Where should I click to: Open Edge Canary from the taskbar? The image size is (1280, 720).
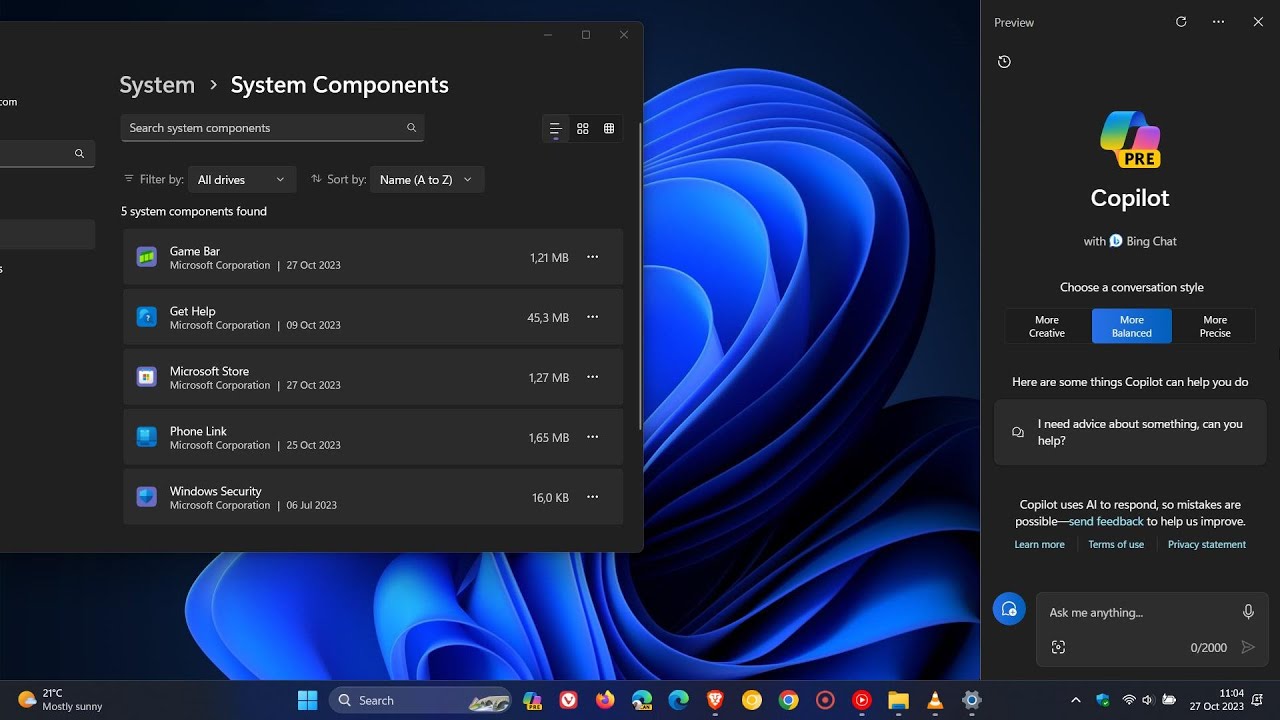coord(642,700)
